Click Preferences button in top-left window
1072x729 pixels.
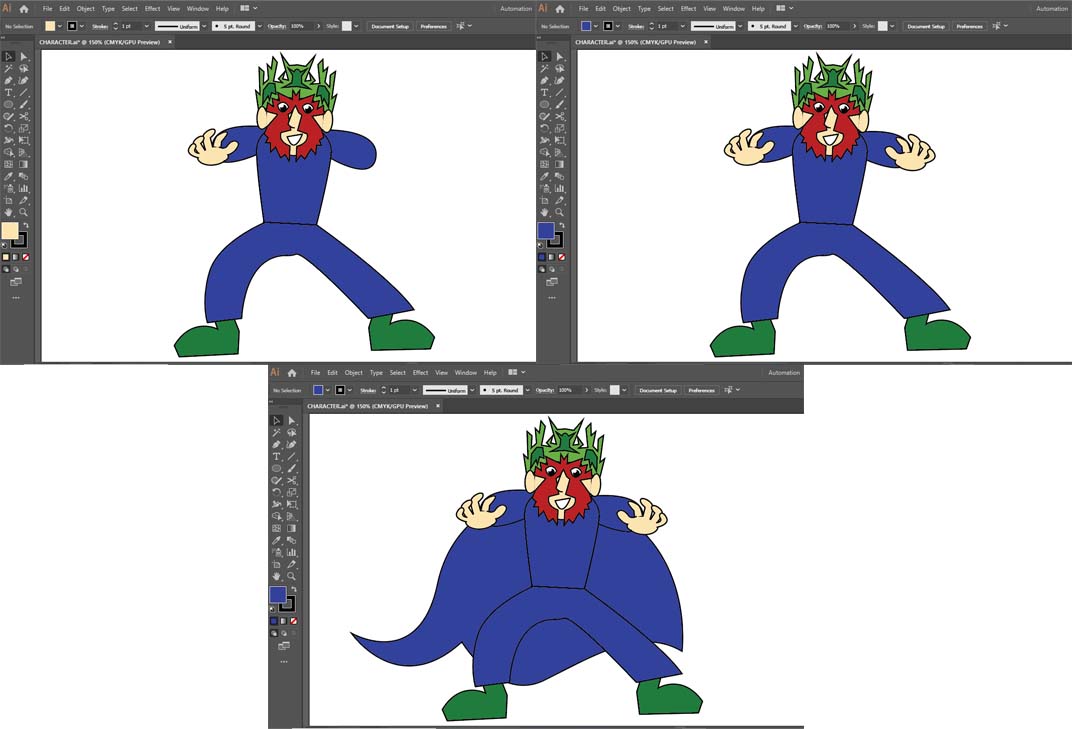[433, 26]
